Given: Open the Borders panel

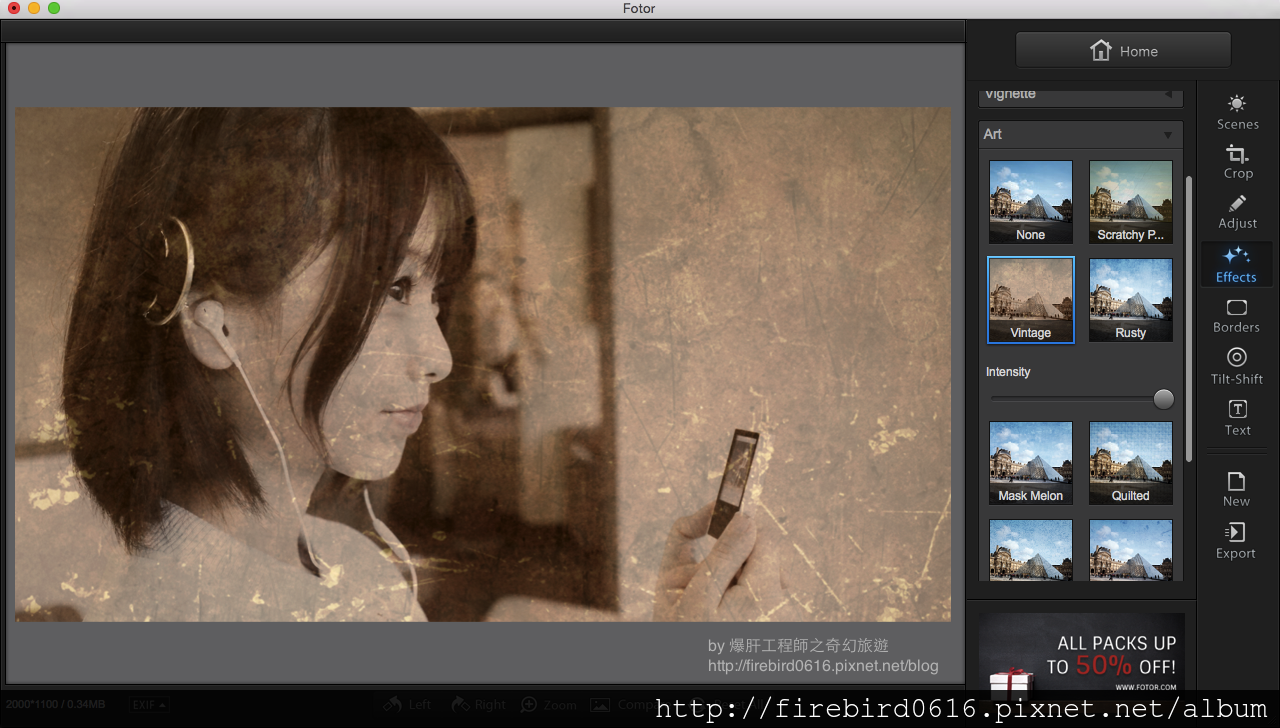Looking at the screenshot, I should coord(1237,316).
